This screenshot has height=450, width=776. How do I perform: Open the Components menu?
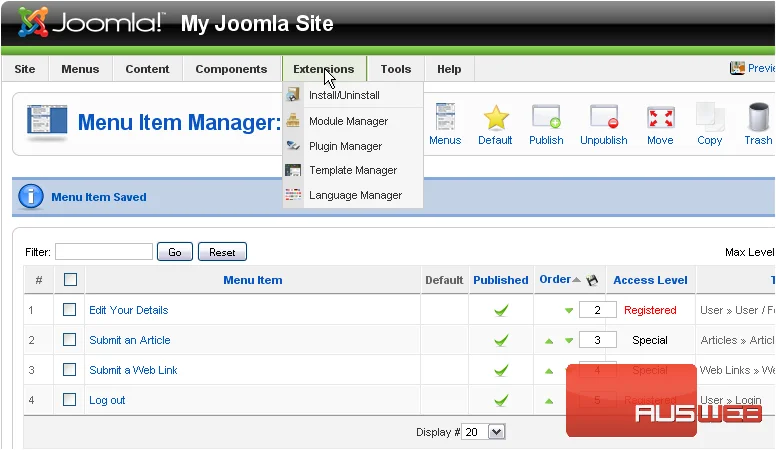pyautogui.click(x=231, y=69)
